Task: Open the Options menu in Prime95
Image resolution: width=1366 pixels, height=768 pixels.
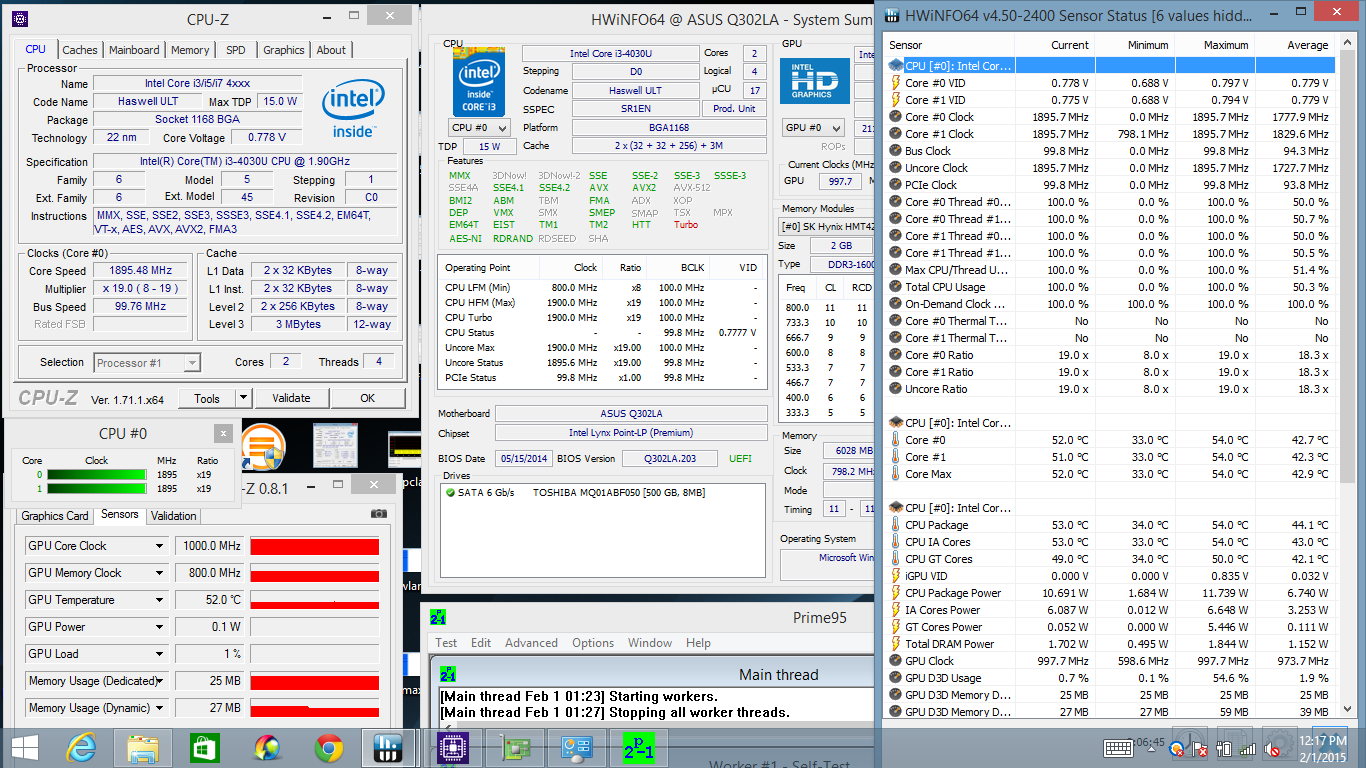Action: (x=593, y=643)
